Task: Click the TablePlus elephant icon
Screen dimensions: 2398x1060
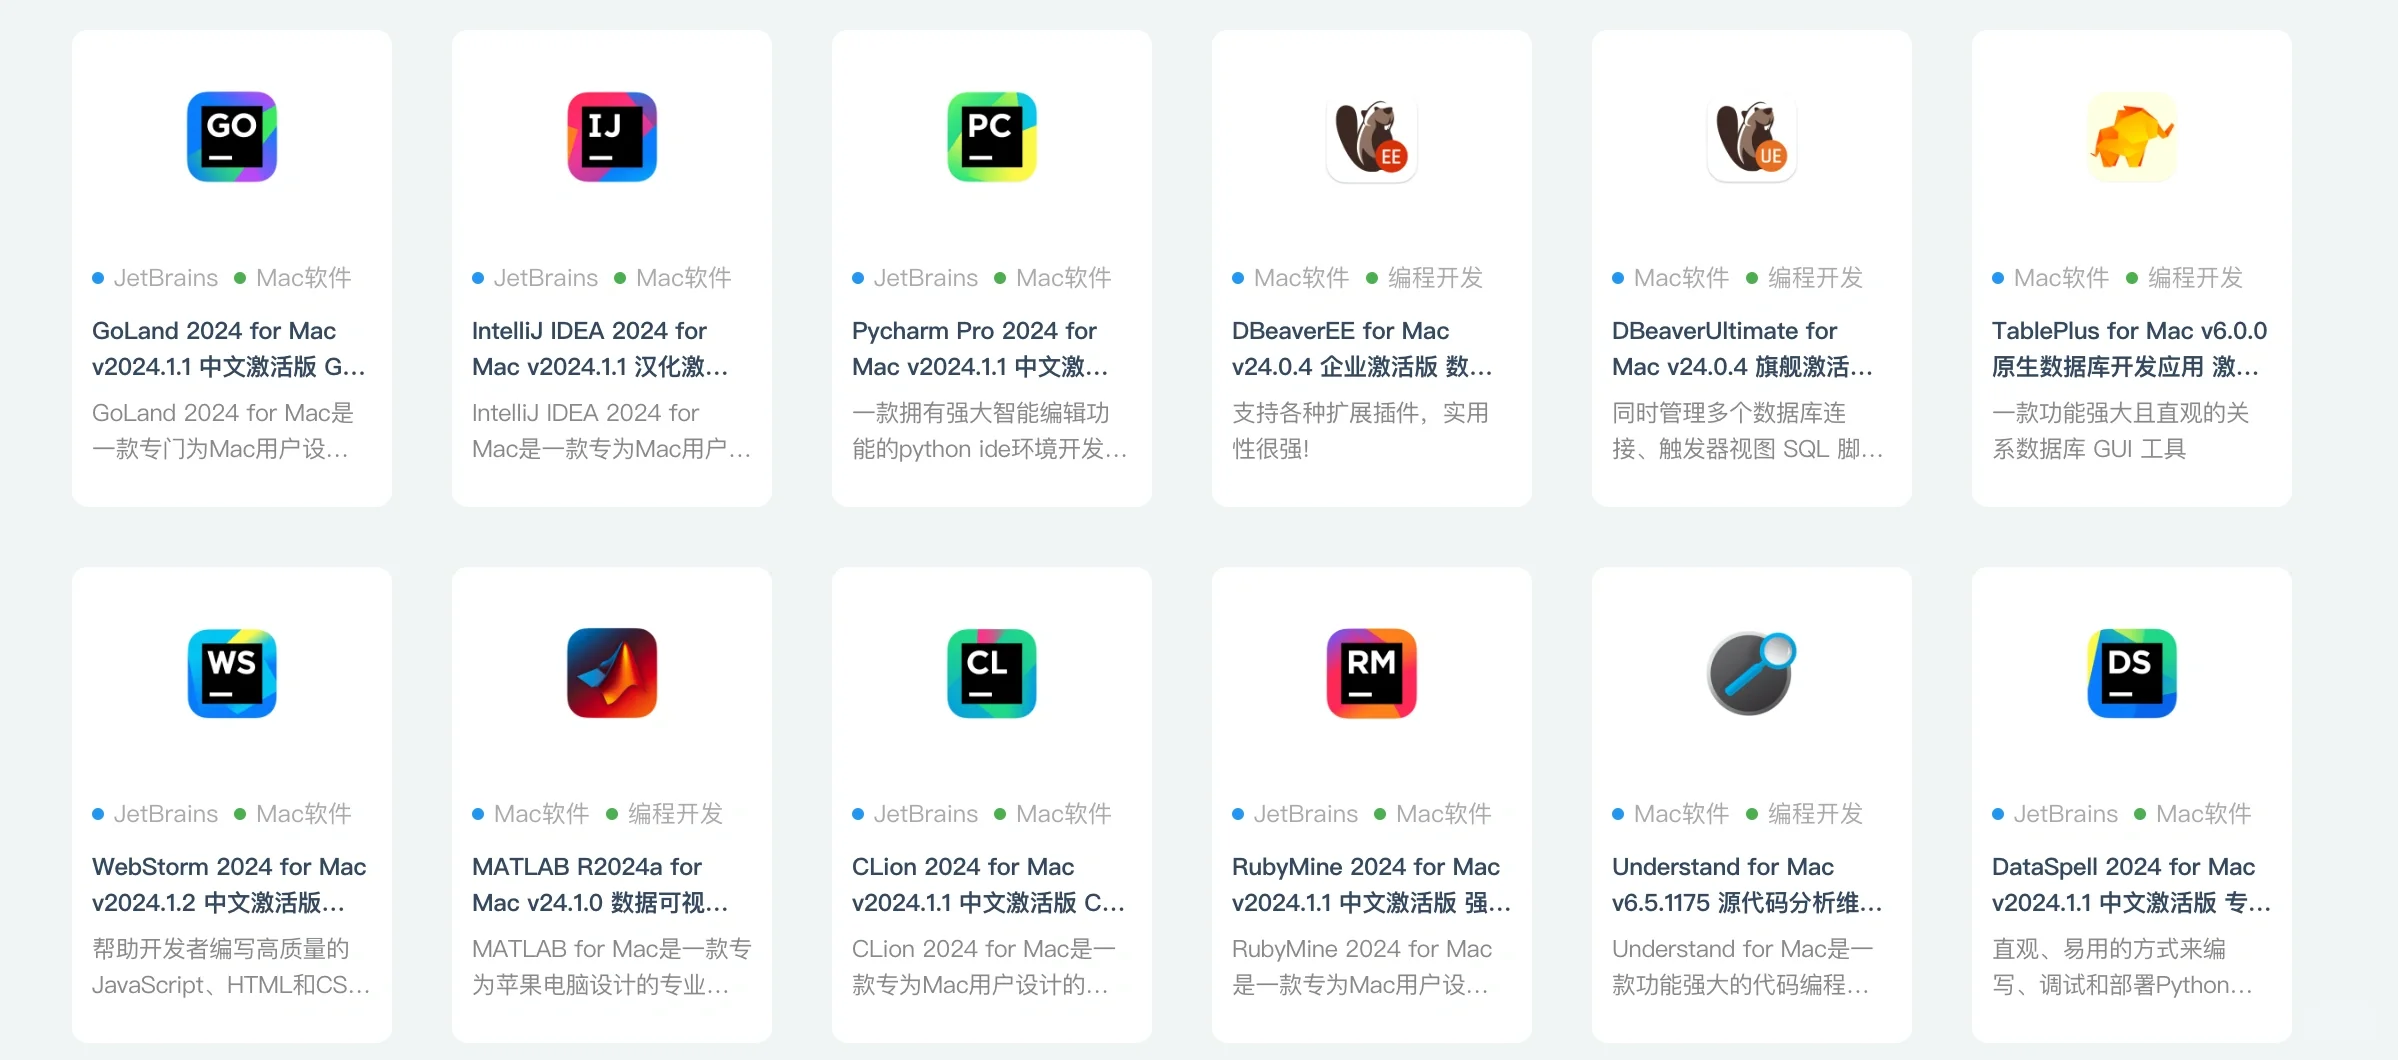Action: click(2131, 137)
